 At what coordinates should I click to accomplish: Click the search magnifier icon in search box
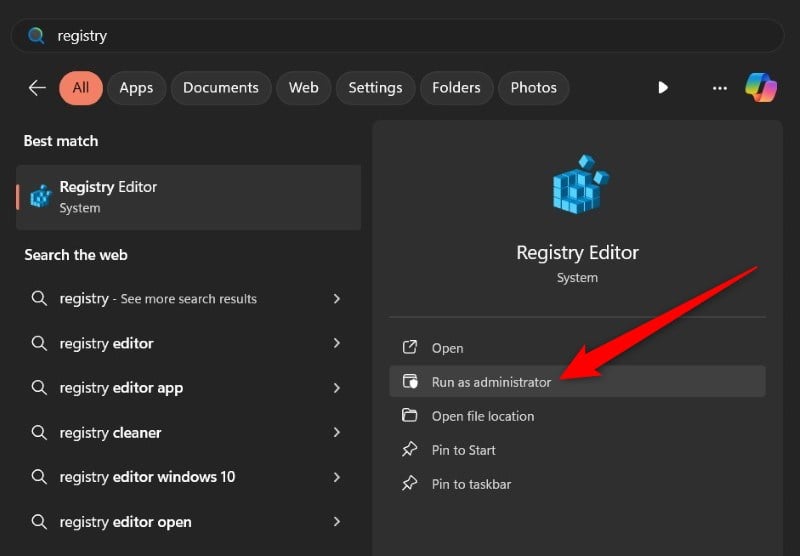[36, 36]
